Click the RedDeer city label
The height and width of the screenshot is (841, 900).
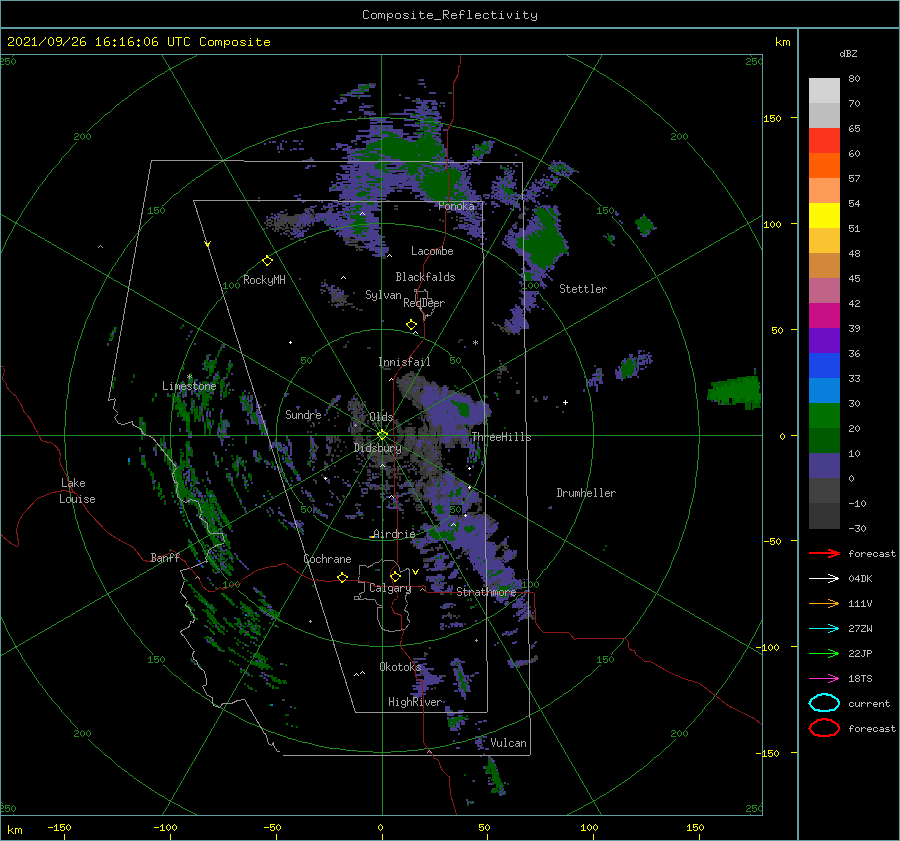(424, 303)
